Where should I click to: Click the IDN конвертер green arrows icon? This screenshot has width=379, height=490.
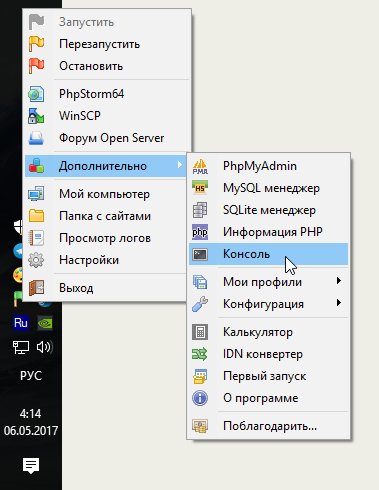(x=200, y=354)
